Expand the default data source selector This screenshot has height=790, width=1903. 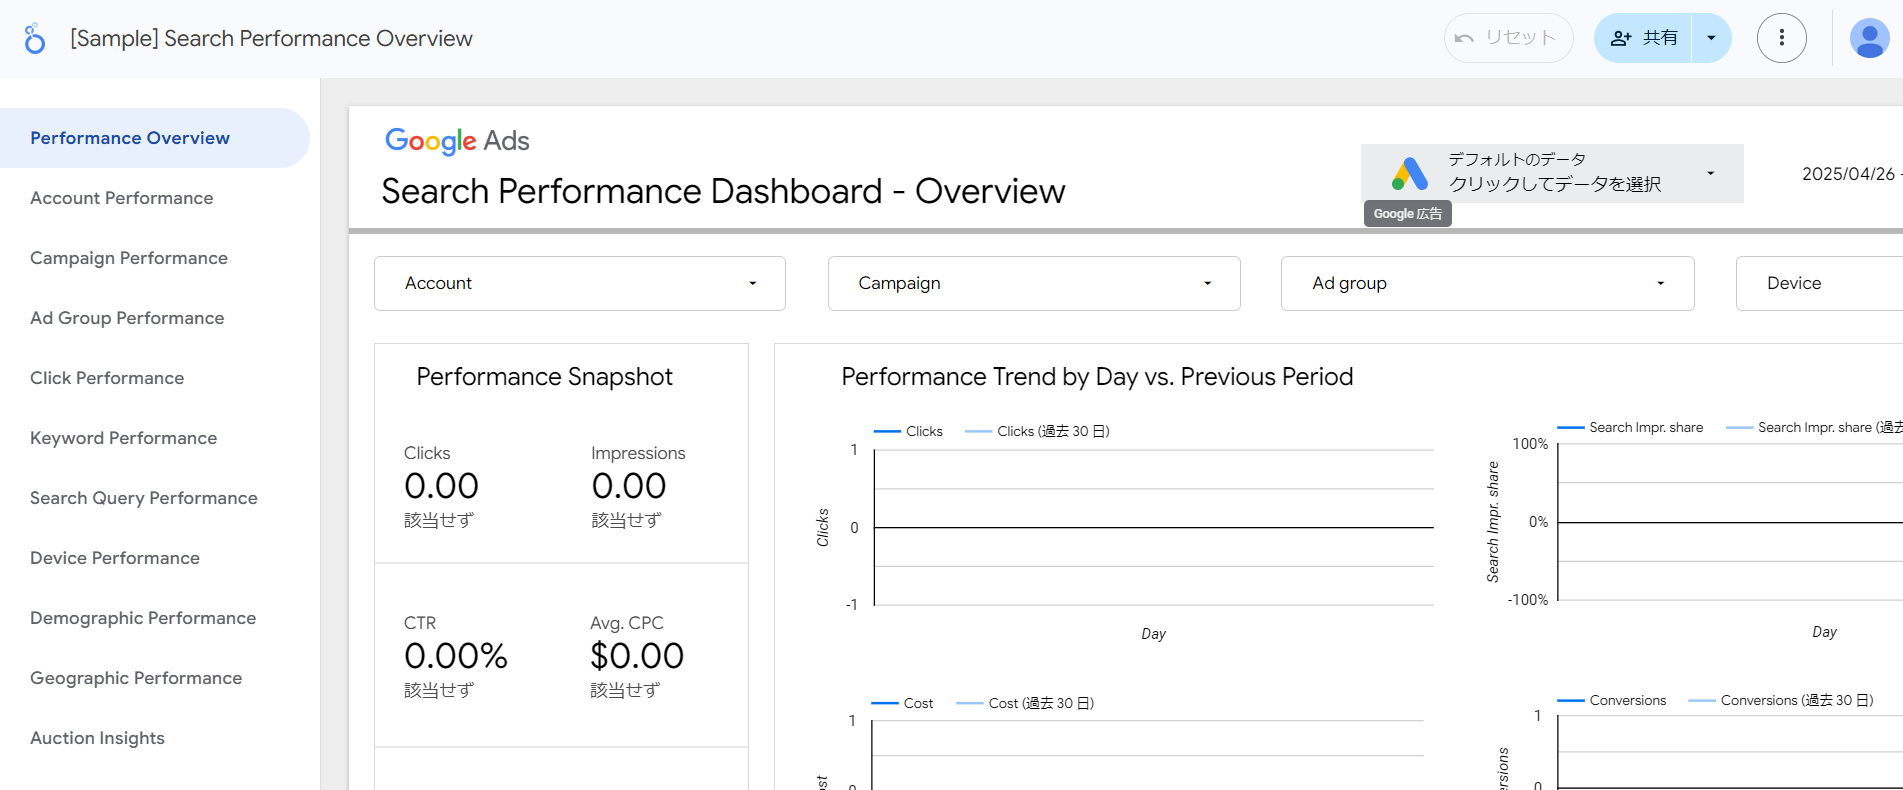tap(1710, 173)
